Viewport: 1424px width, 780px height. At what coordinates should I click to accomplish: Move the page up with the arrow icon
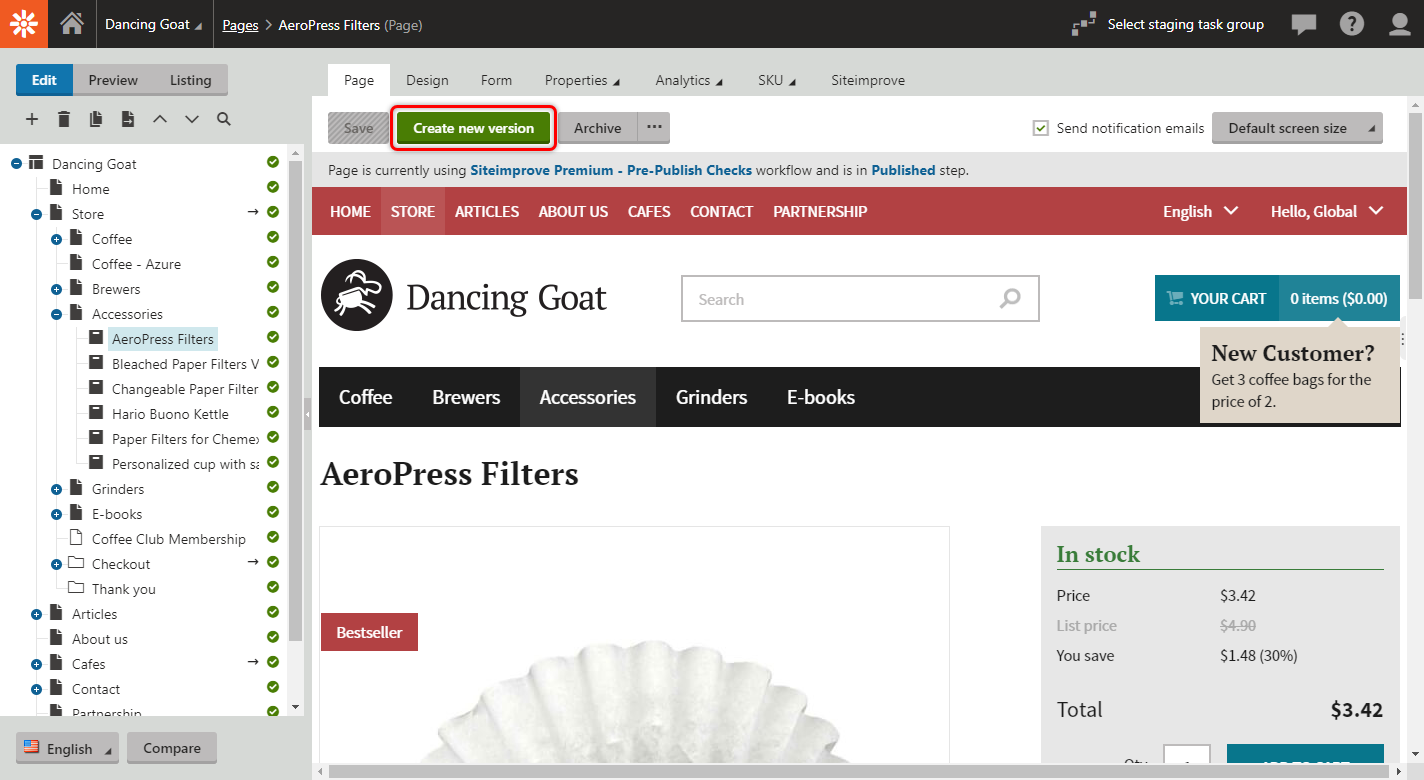pos(160,119)
